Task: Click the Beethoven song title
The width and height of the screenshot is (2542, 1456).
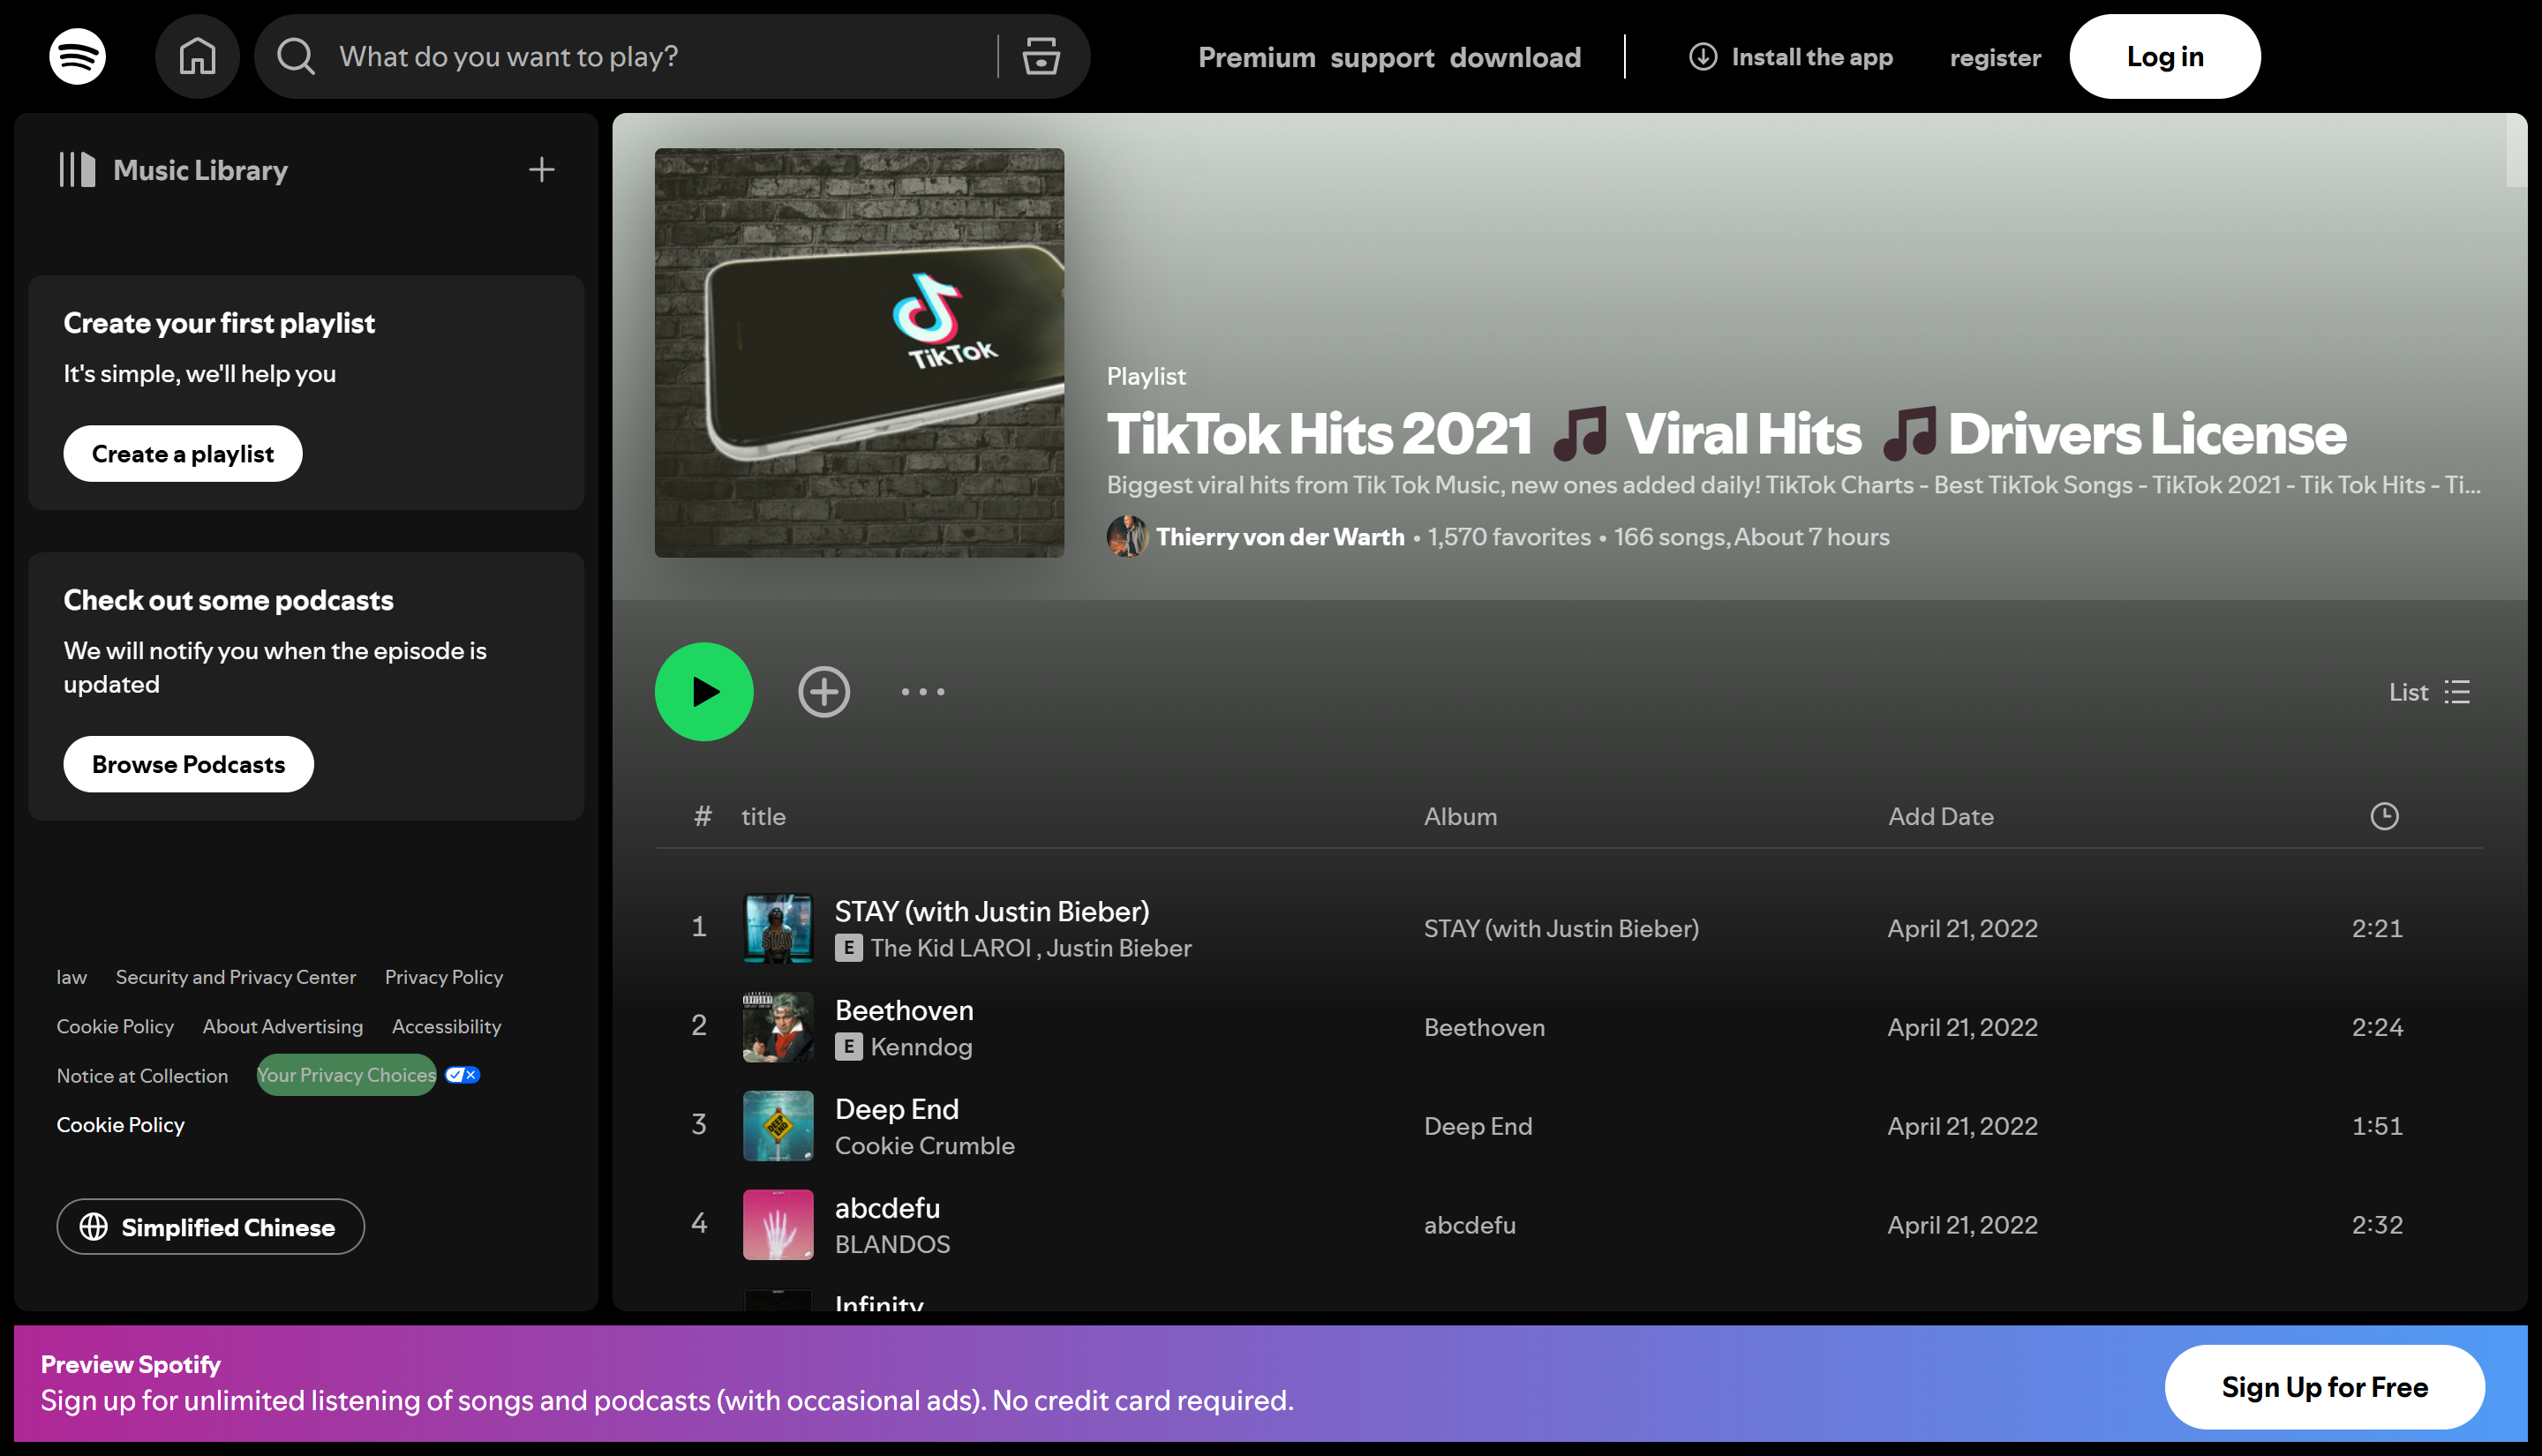Action: tap(904, 1011)
